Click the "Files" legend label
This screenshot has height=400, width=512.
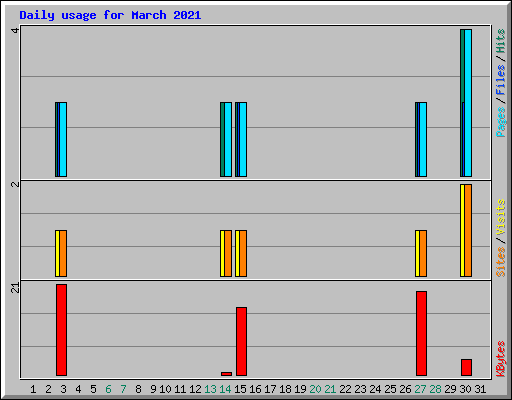click(500, 79)
